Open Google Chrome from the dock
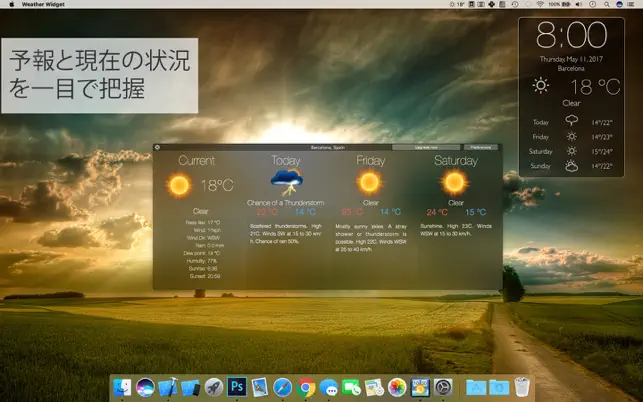This screenshot has height=402, width=643. click(306, 386)
